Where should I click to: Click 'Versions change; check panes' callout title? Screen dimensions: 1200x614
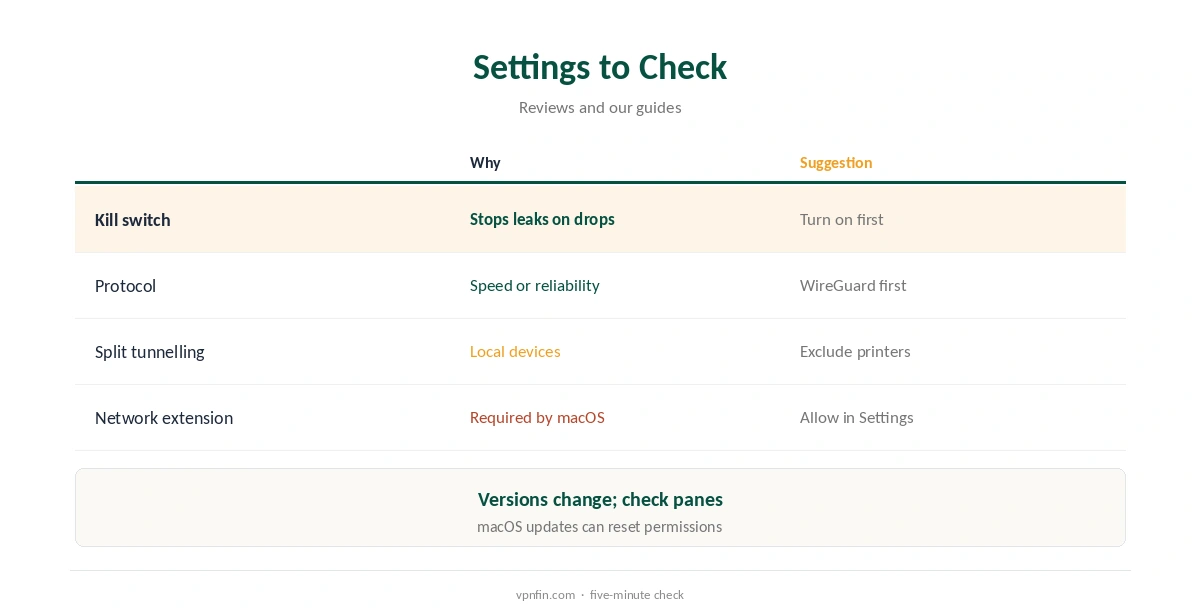pyautogui.click(x=600, y=499)
